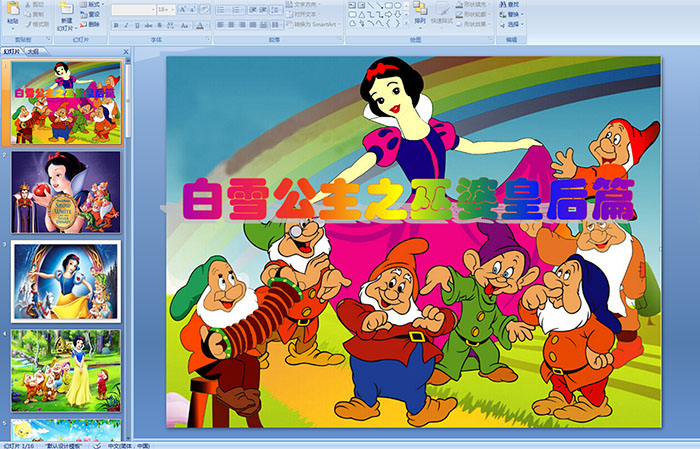Select the Text Box shape

(x=352, y=5)
